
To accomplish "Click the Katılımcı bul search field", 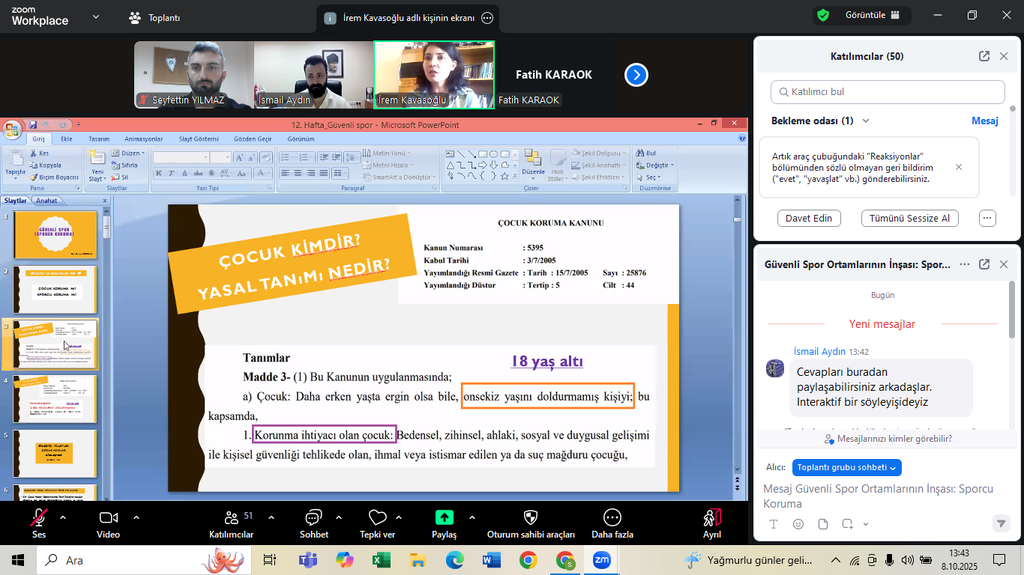I will tap(887, 92).
